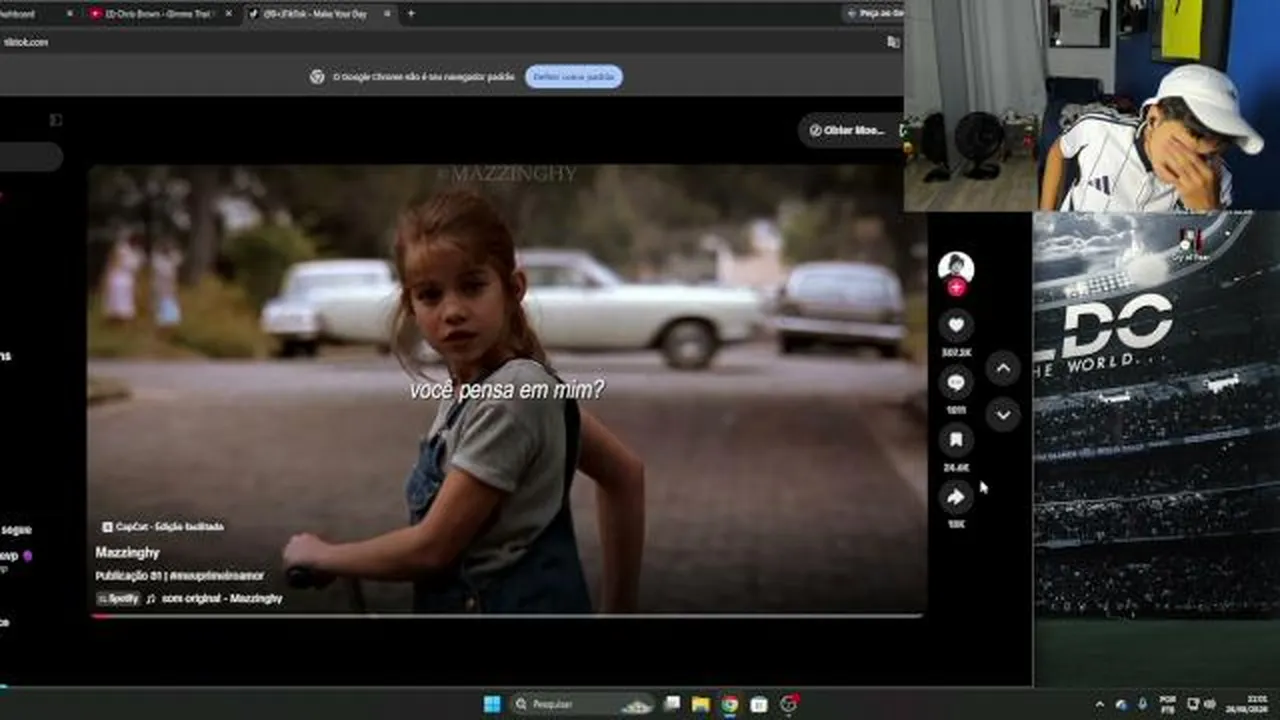
Task: Open the CapCut - Edição facilitada link
Action: [x=163, y=526]
